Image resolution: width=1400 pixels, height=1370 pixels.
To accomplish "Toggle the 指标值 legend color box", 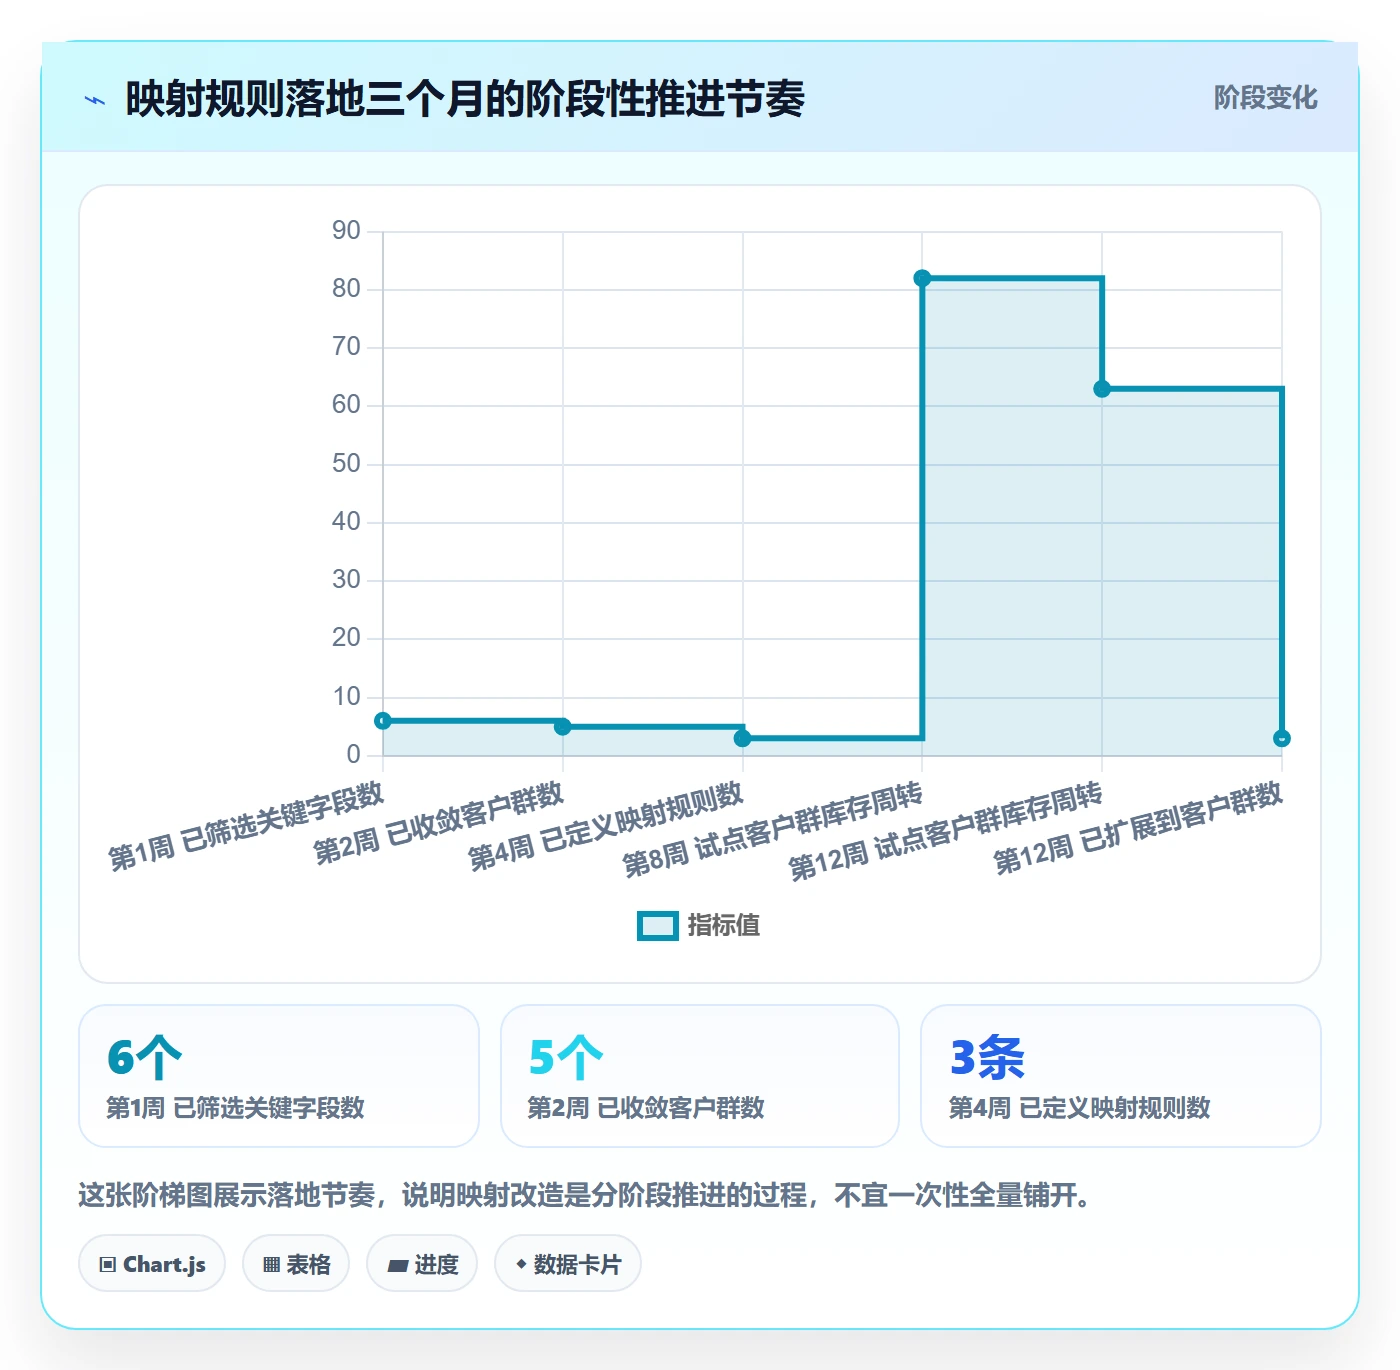I will [x=658, y=926].
